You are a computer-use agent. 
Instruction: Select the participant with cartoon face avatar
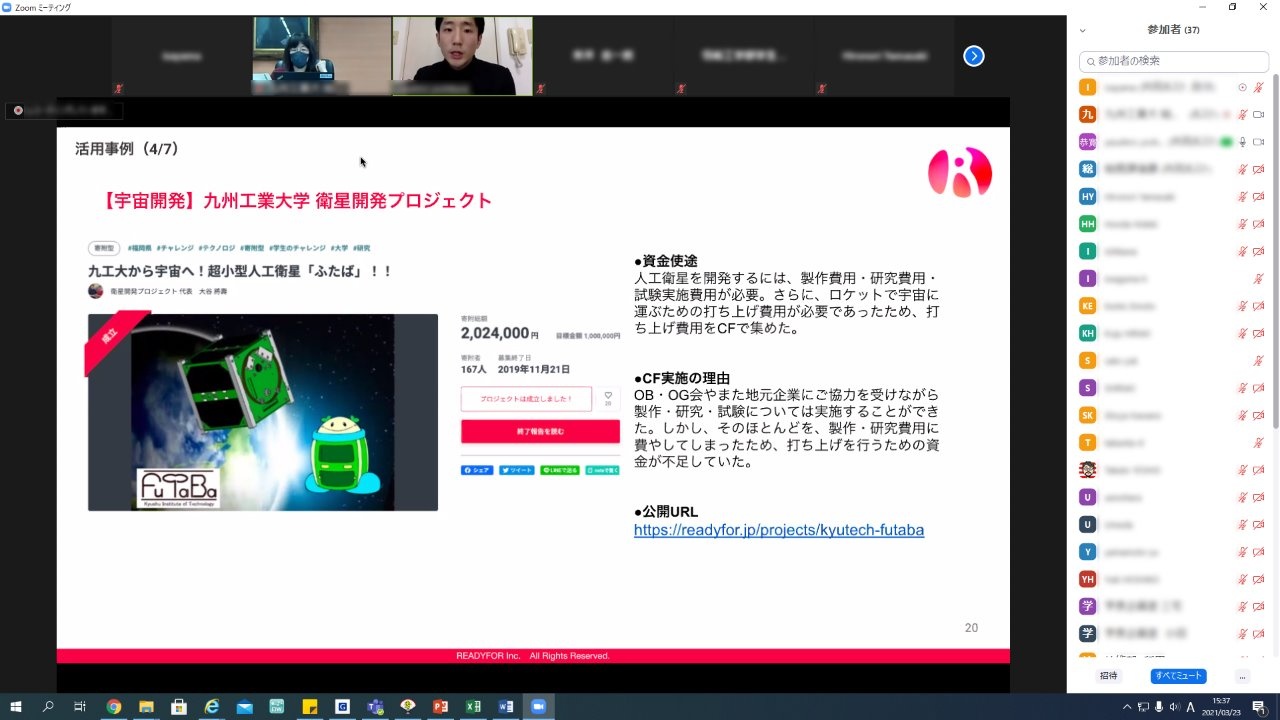coord(1088,470)
